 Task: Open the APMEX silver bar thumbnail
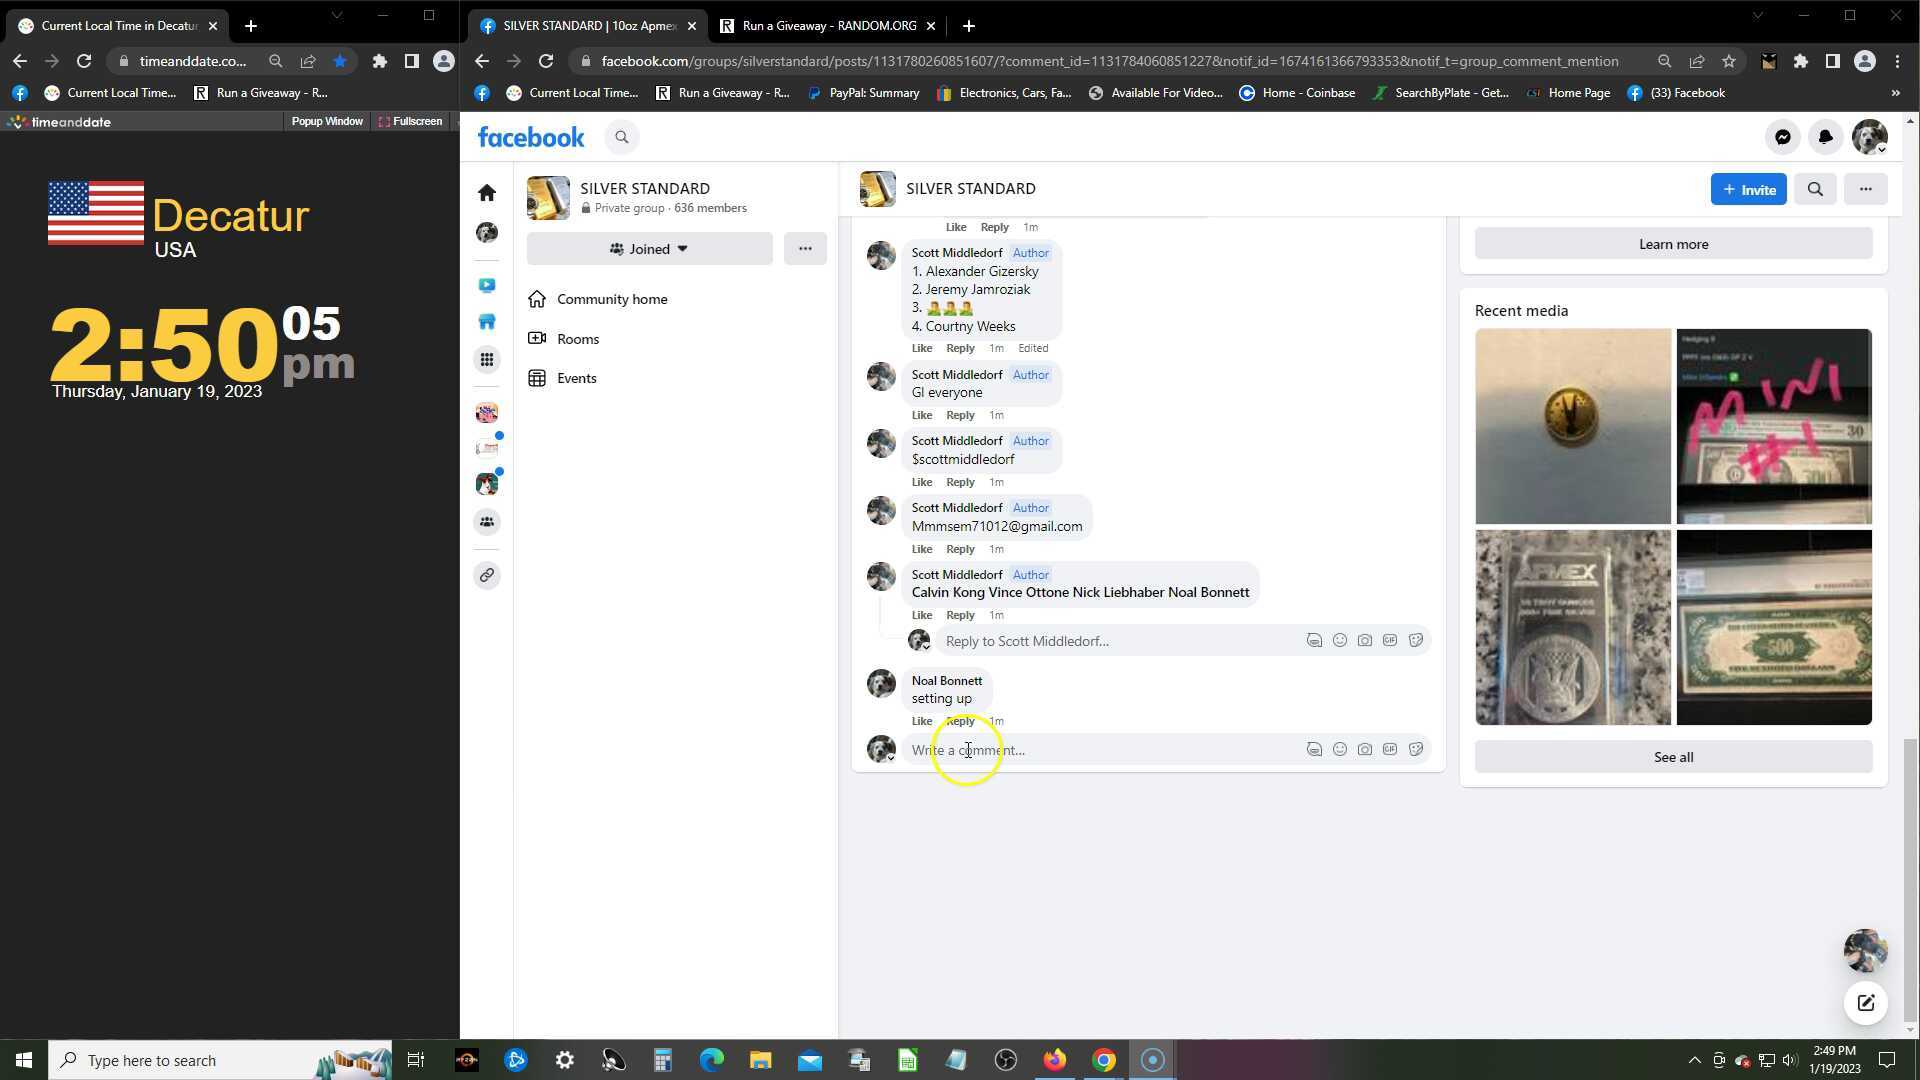pyautogui.click(x=1573, y=627)
